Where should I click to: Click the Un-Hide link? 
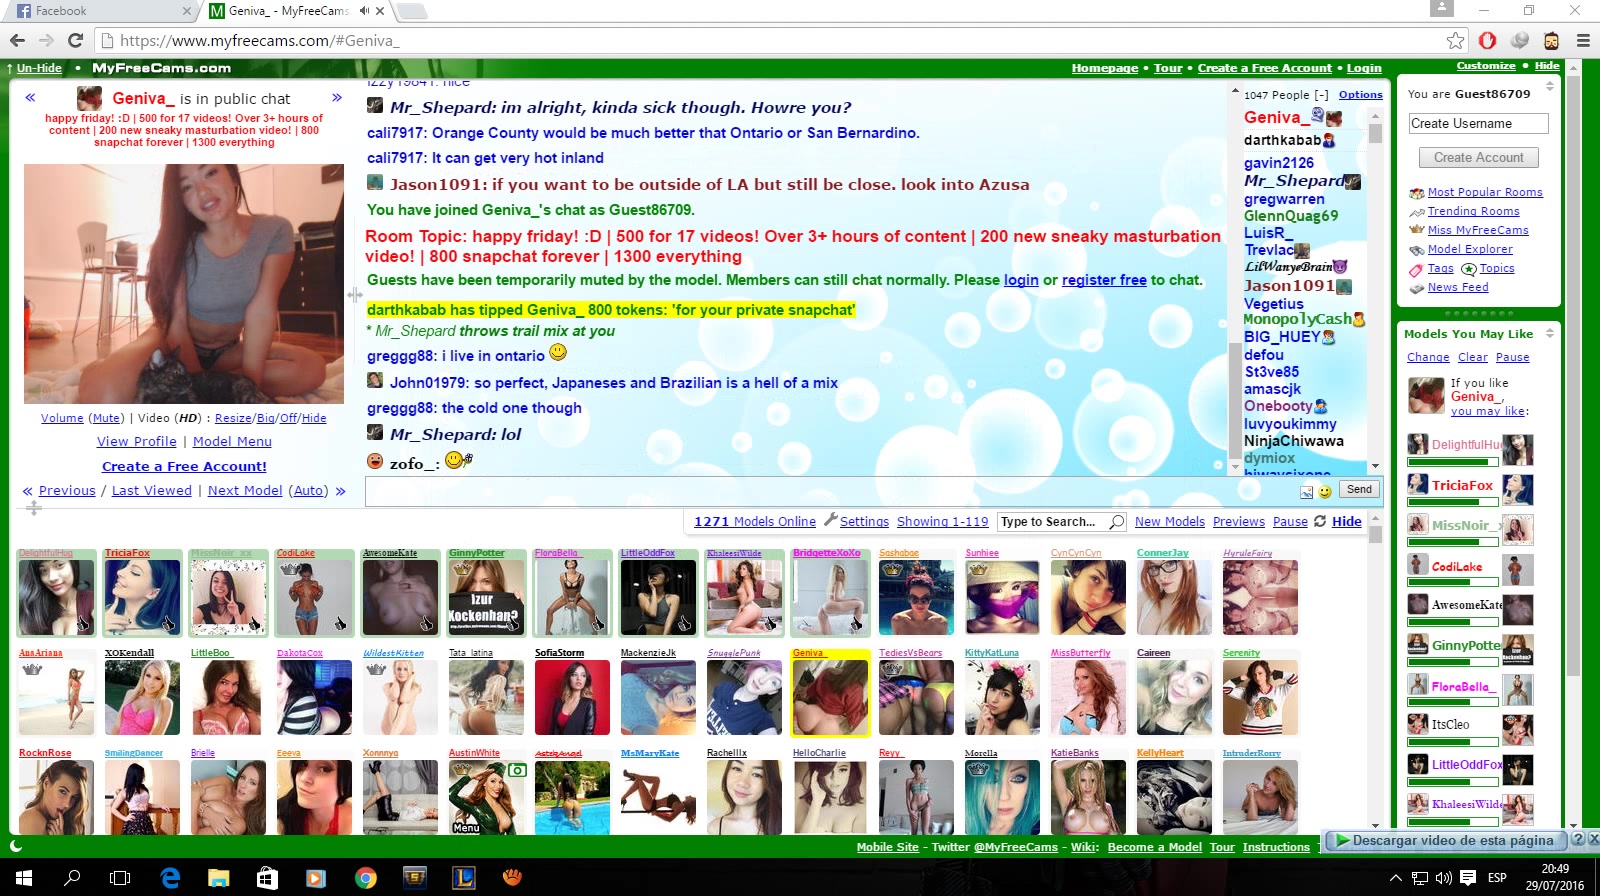[39, 68]
